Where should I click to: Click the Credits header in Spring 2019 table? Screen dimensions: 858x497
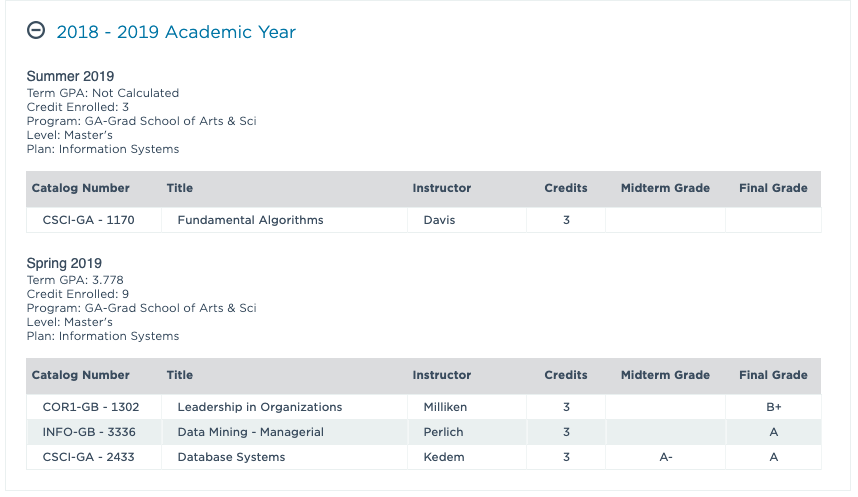point(566,375)
